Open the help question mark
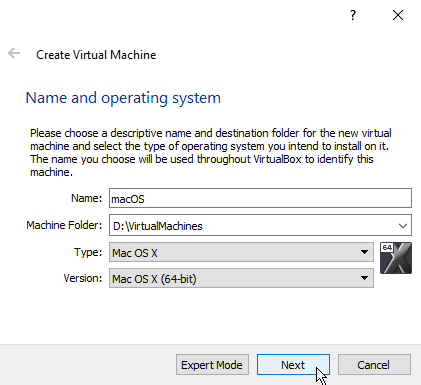This screenshot has height=385, width=421. 353,15
